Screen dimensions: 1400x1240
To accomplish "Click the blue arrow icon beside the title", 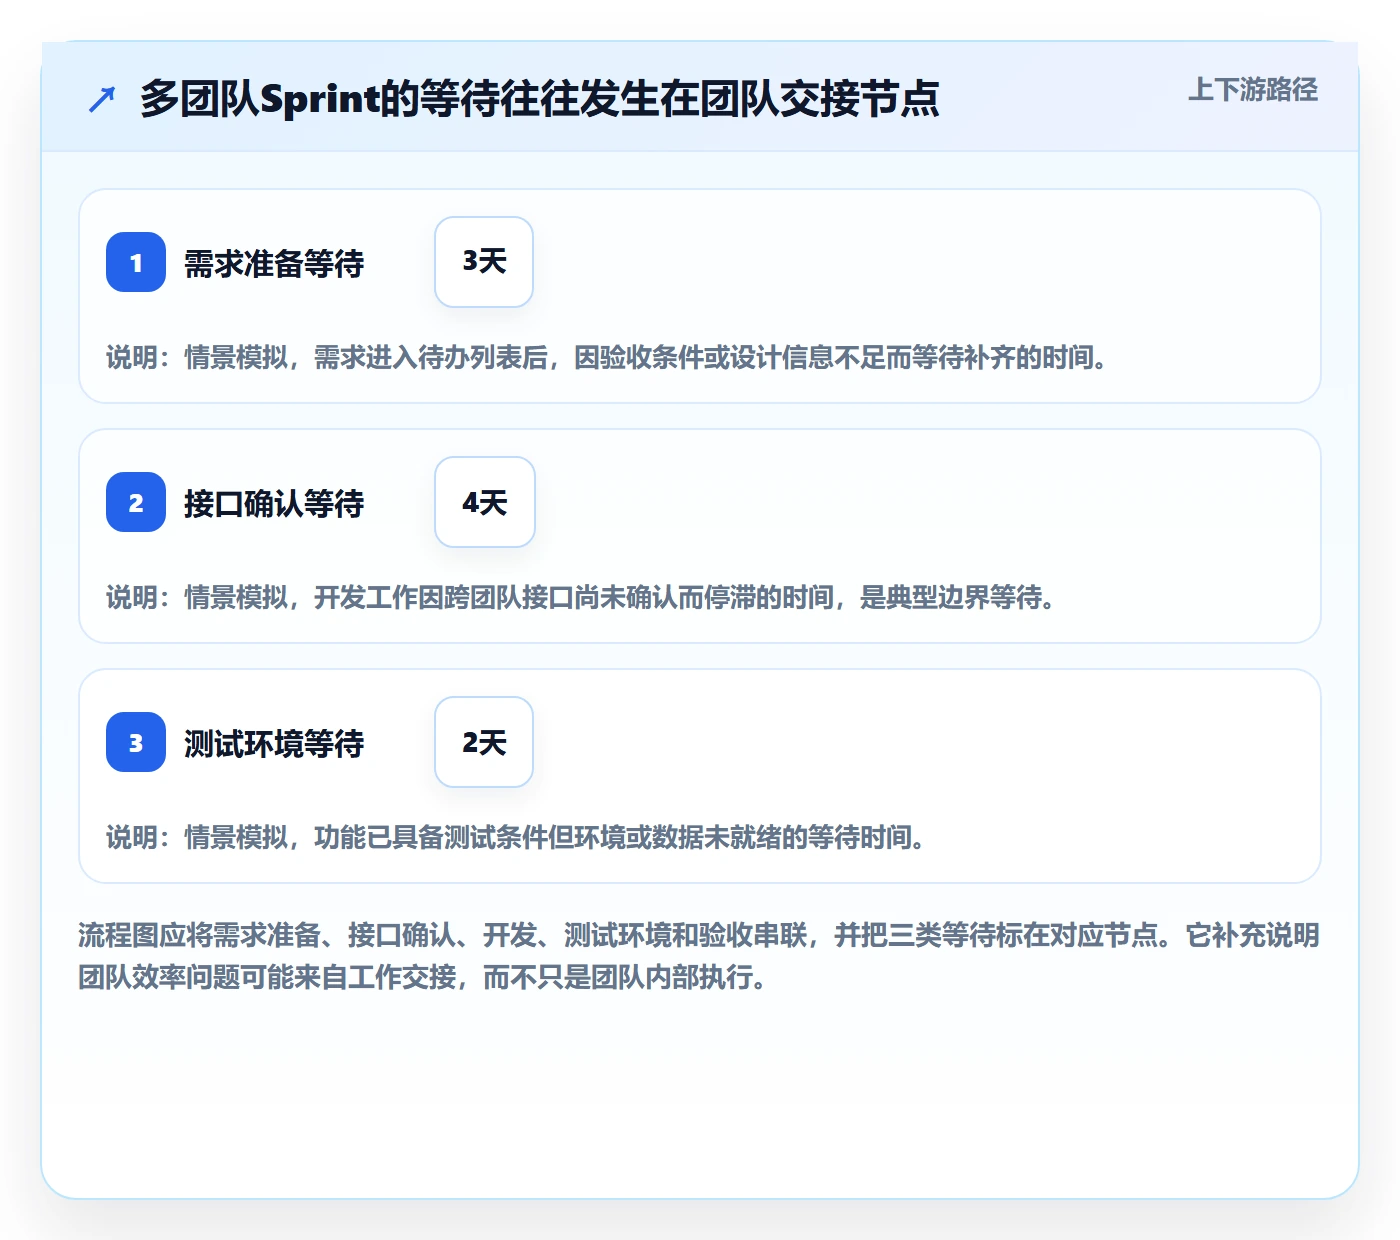I will pos(102,99).
